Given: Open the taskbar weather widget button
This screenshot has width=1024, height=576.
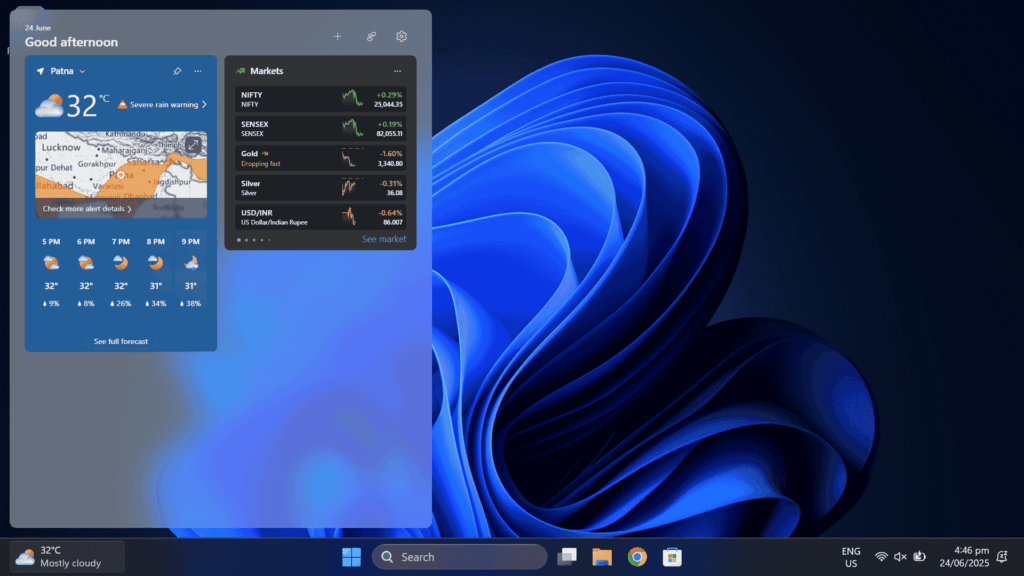Looking at the screenshot, I should (67, 557).
